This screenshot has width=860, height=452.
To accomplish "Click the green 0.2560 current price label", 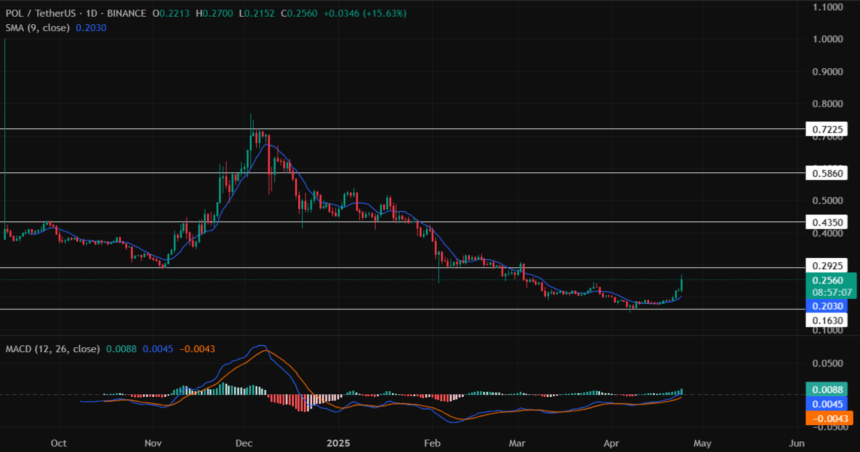I will (x=826, y=282).
